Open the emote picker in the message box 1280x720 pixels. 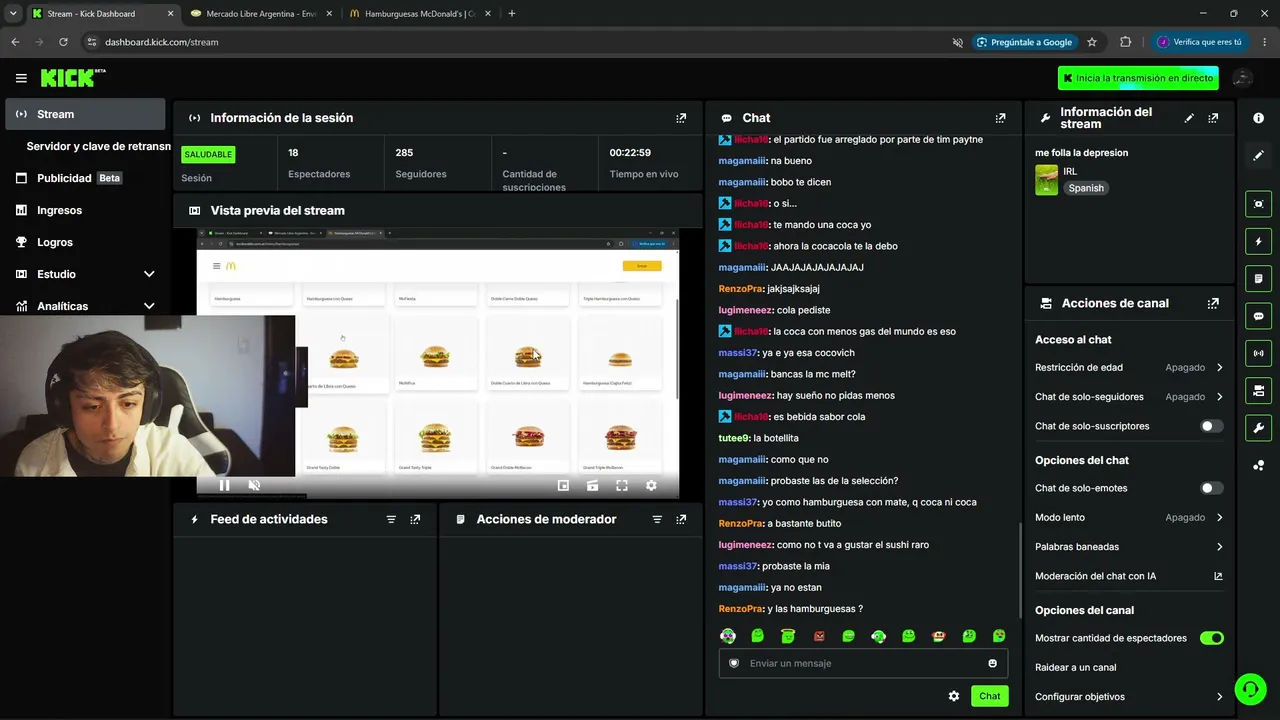coord(992,663)
